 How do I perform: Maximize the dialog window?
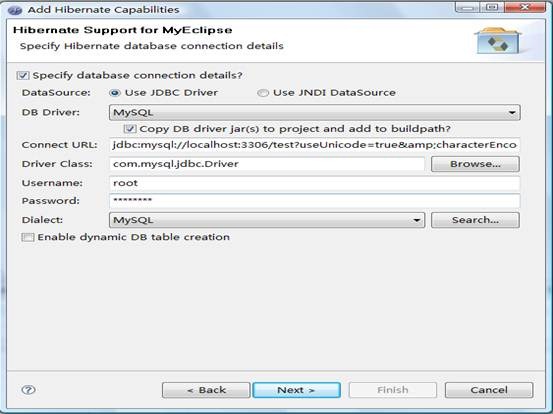click(x=492, y=7)
